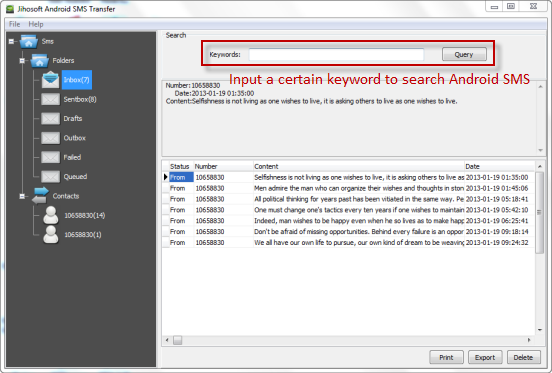Click the Status column header
The height and width of the screenshot is (373, 552).
click(180, 166)
